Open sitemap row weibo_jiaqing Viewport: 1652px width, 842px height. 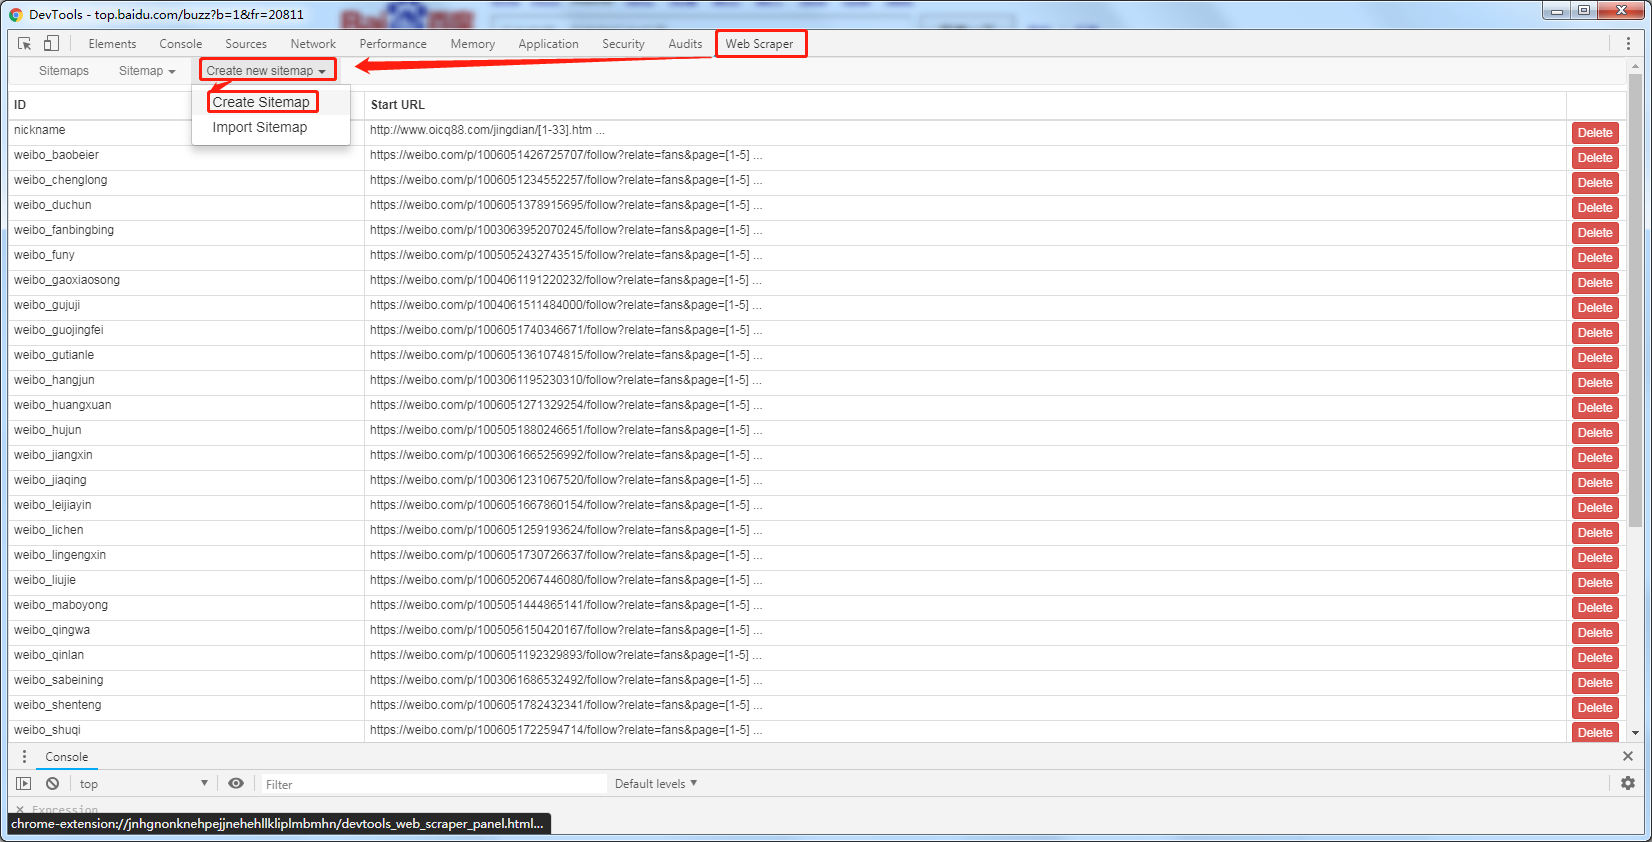pos(817,483)
